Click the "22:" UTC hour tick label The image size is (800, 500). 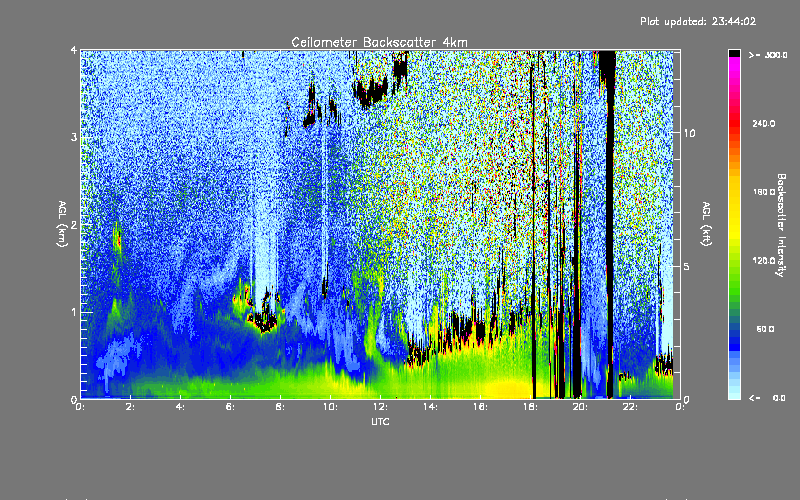[x=630, y=407]
